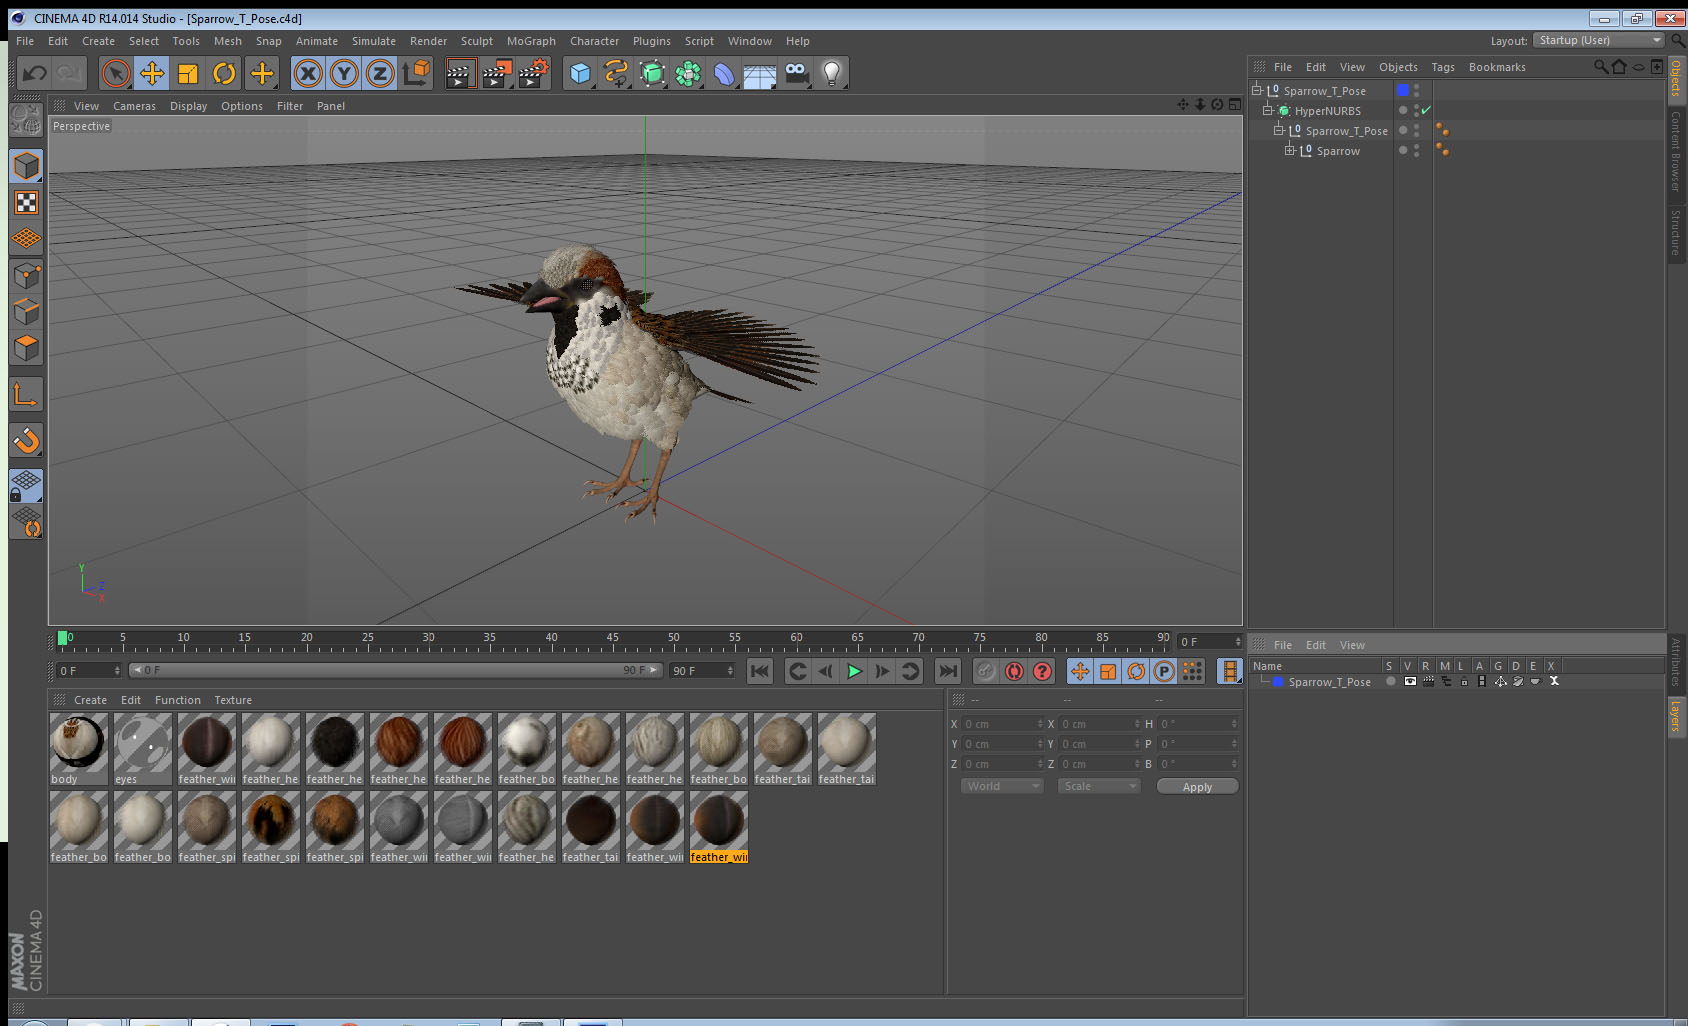Viewport: 1688px width, 1026px height.
Task: Open Edit Render Settings icon
Action: (534, 73)
